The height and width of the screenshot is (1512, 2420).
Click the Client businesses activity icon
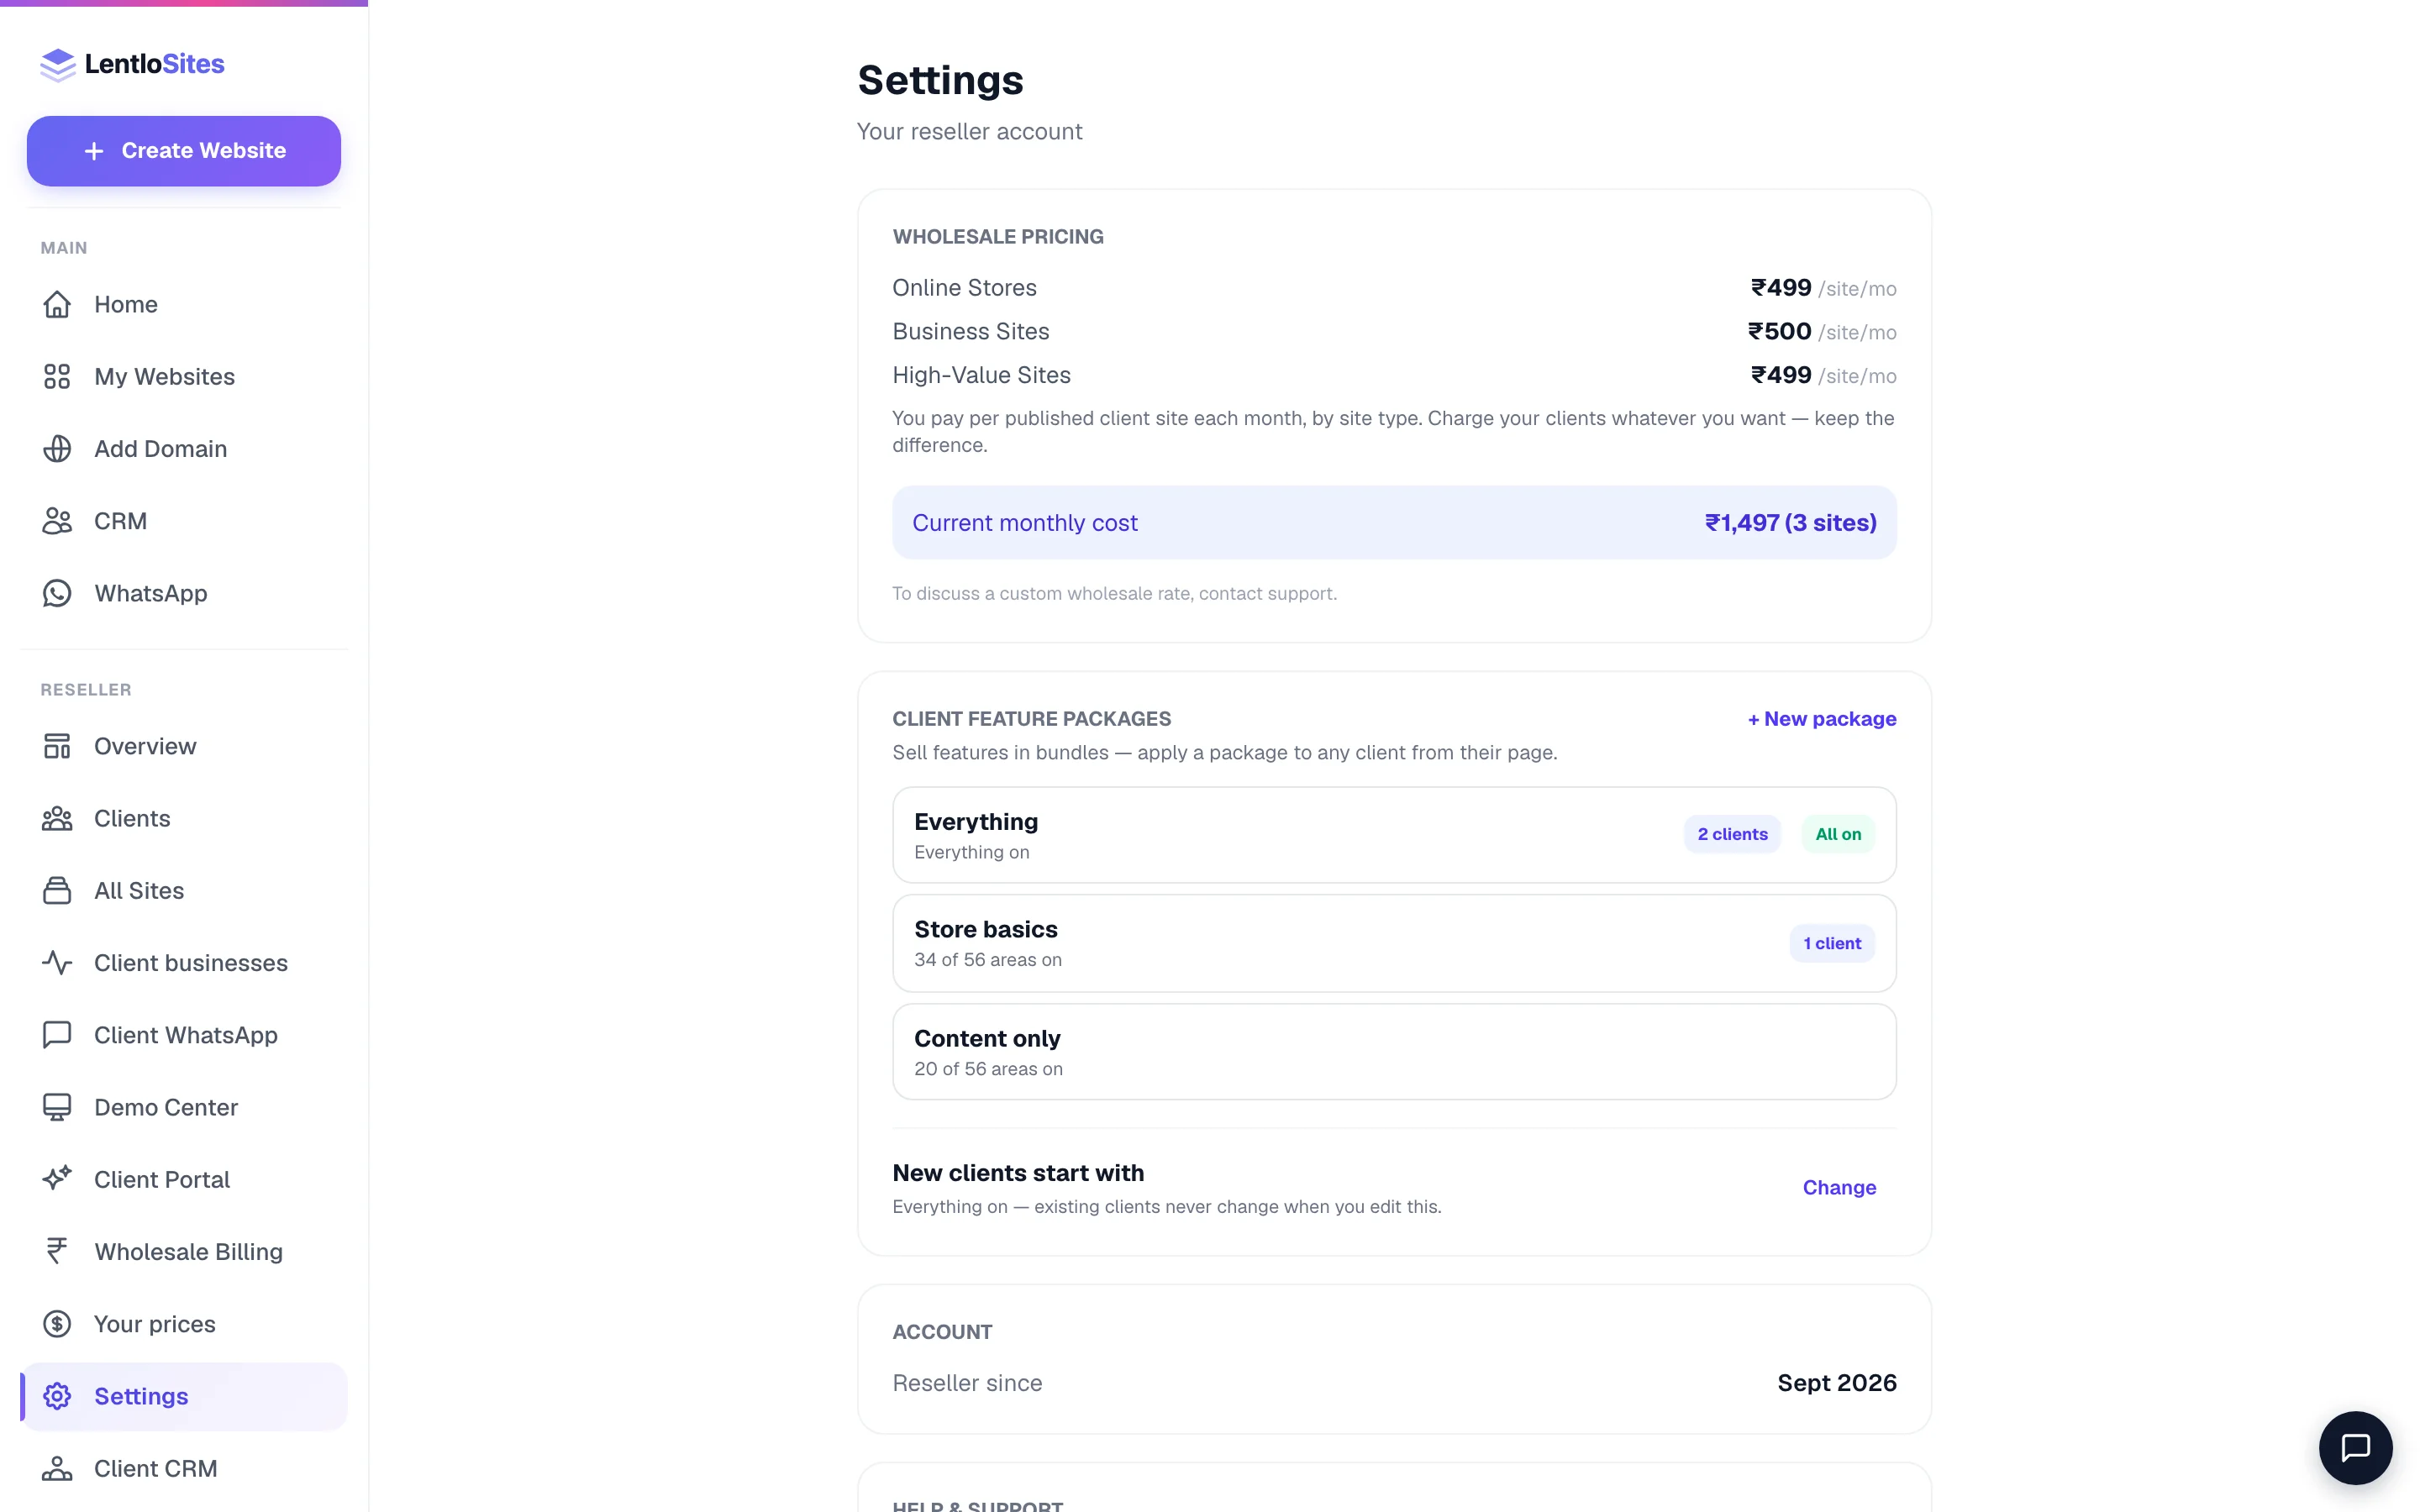57,963
